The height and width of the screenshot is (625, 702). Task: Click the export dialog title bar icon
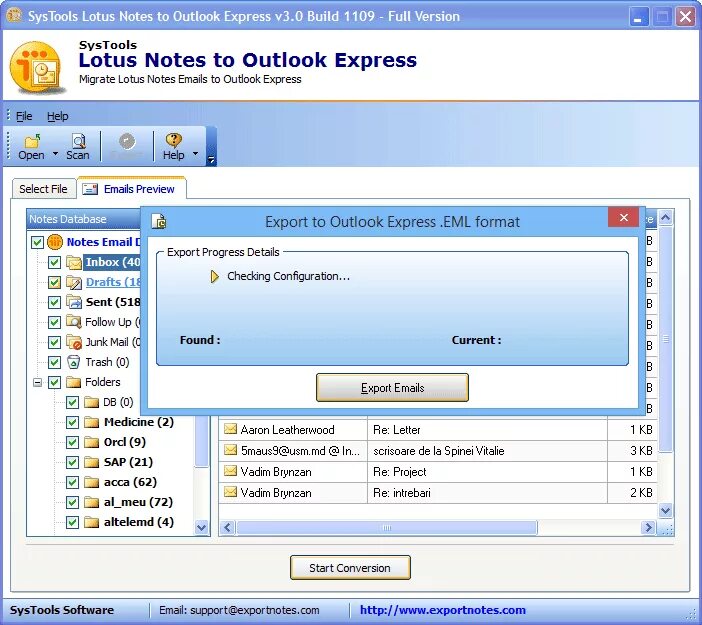pos(159,221)
